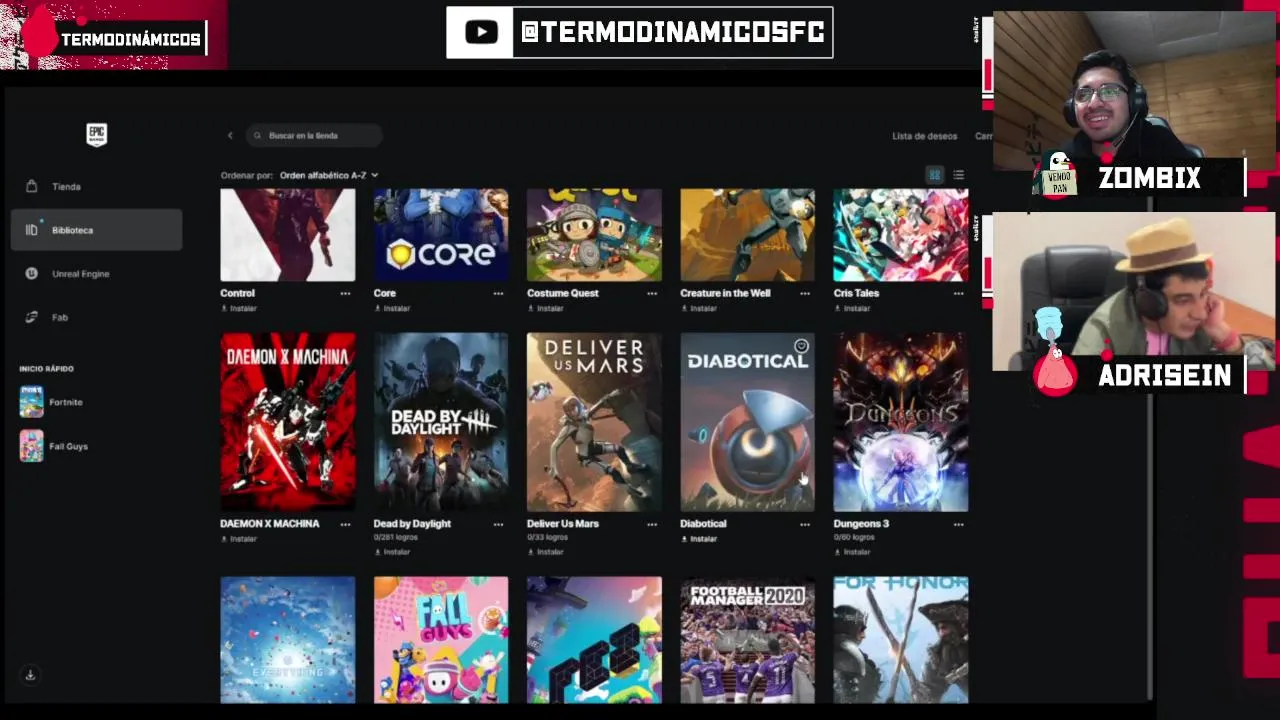Open the DAEMON X MACHINA cover
The height and width of the screenshot is (720, 1280).
click(x=288, y=422)
